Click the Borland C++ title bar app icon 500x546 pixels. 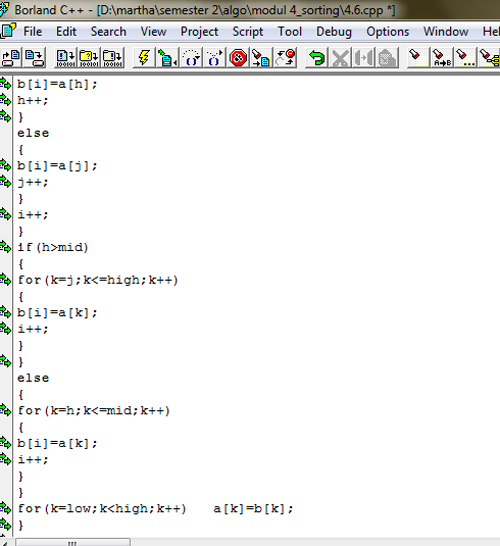pyautogui.click(x=3, y=9)
